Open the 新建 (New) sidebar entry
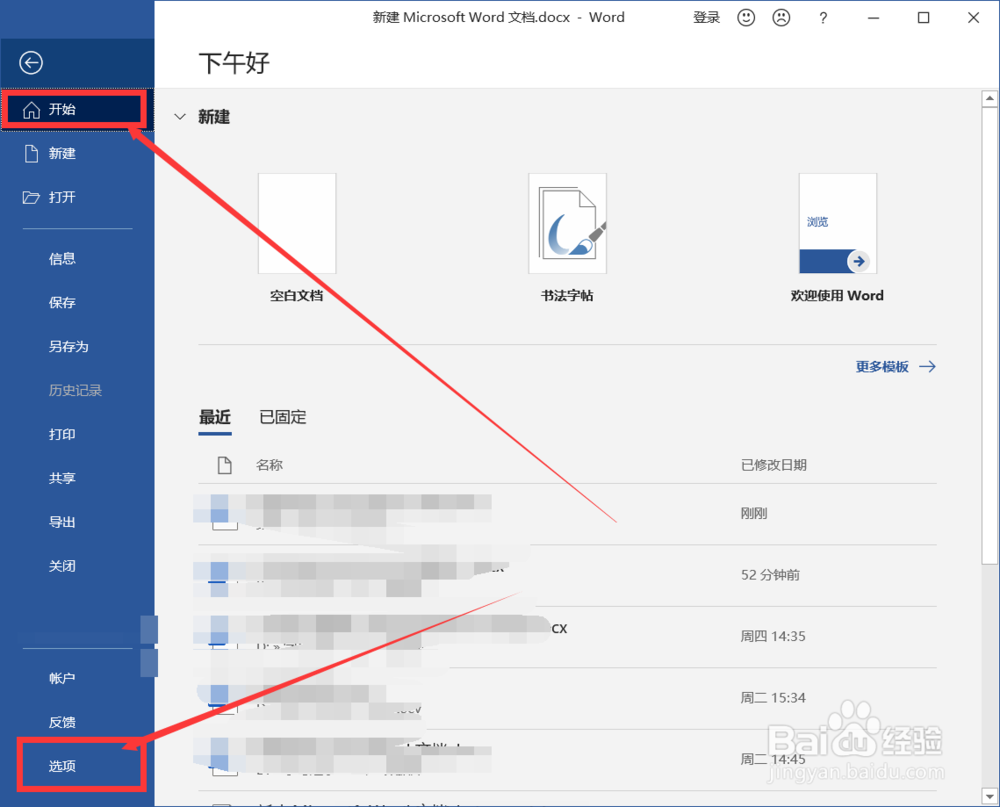 click(x=62, y=153)
